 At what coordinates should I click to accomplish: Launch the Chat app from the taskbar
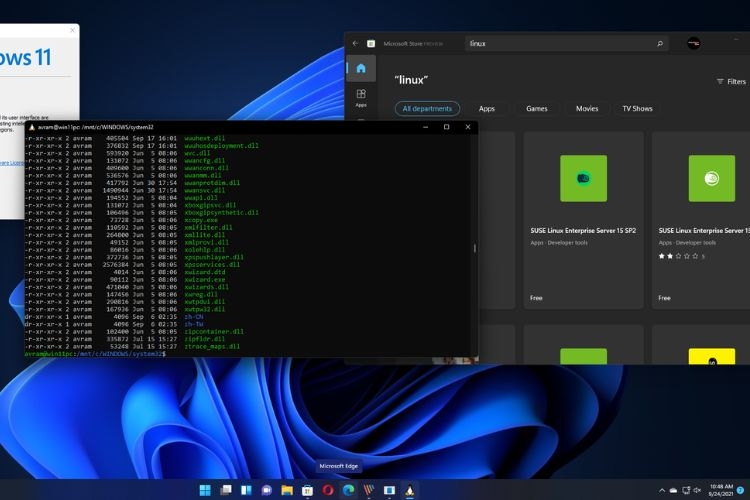point(266,490)
